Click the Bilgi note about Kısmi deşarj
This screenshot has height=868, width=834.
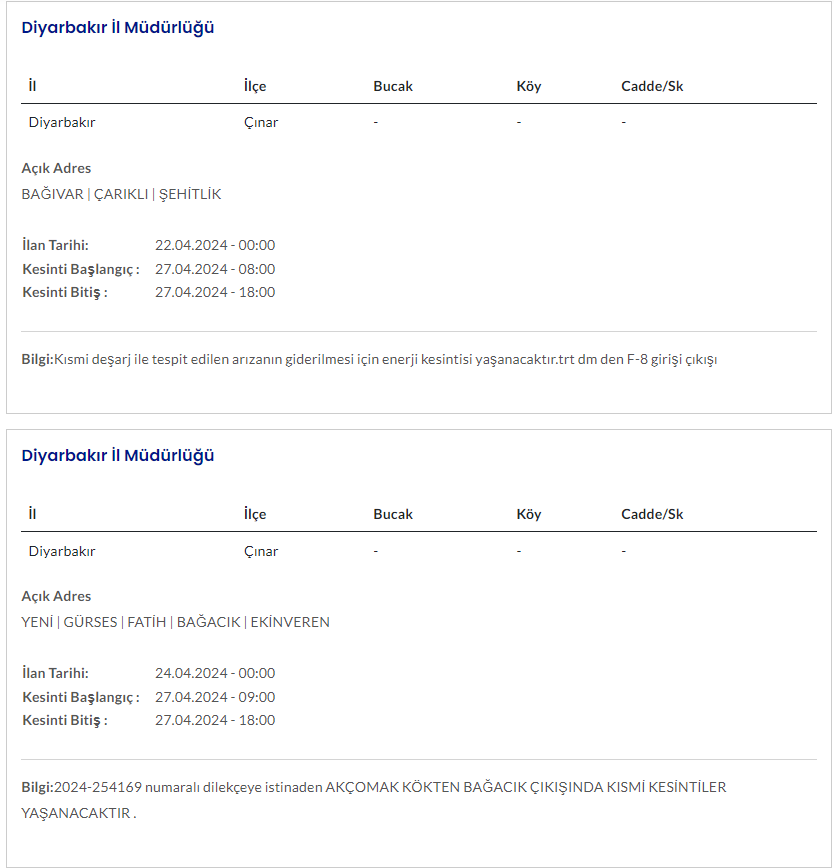click(370, 359)
